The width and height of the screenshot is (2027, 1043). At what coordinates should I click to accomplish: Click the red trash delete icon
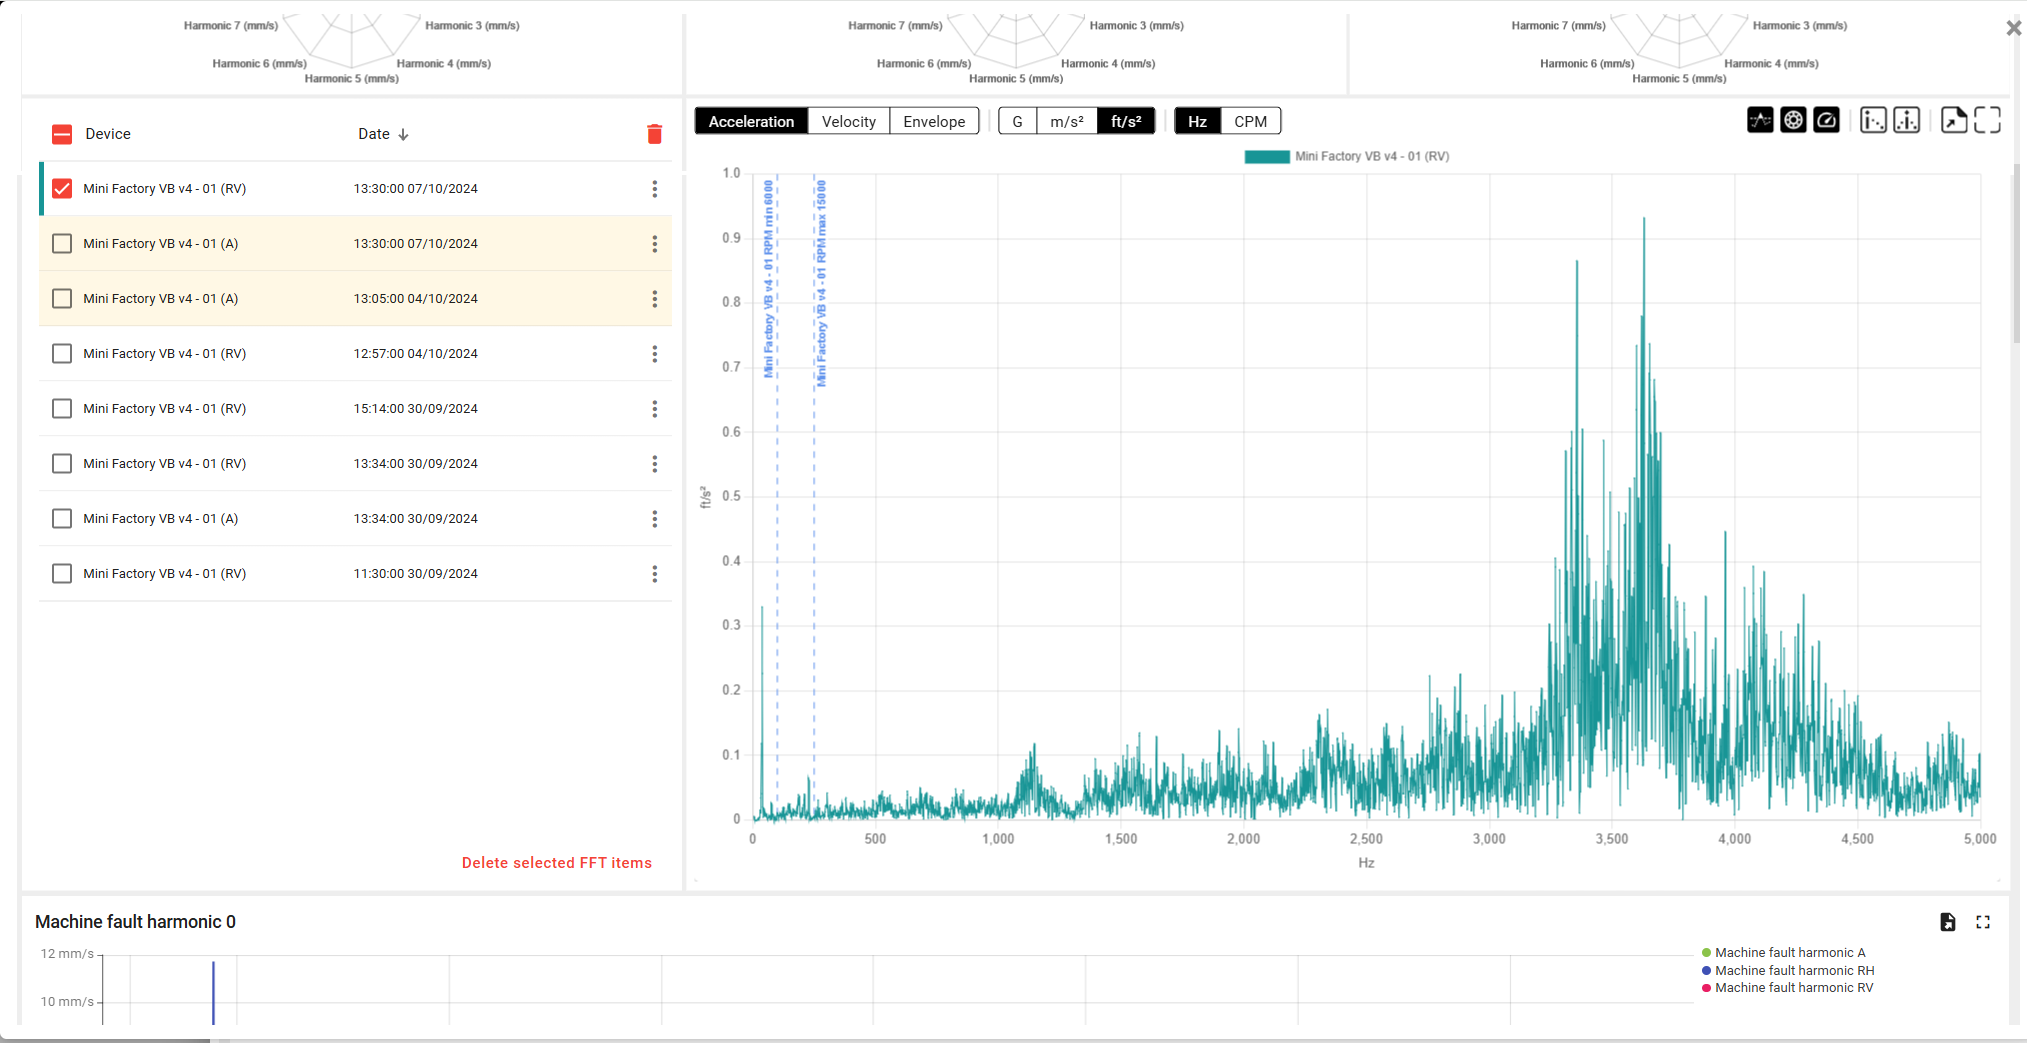[x=654, y=134]
